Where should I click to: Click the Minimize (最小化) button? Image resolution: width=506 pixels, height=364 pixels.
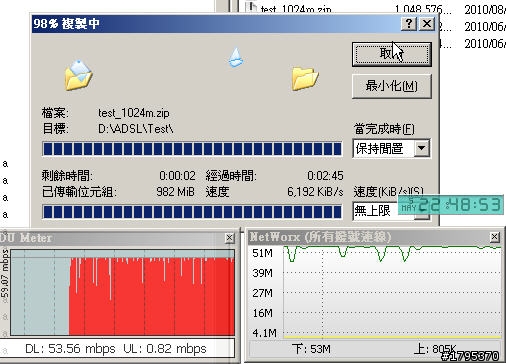392,86
